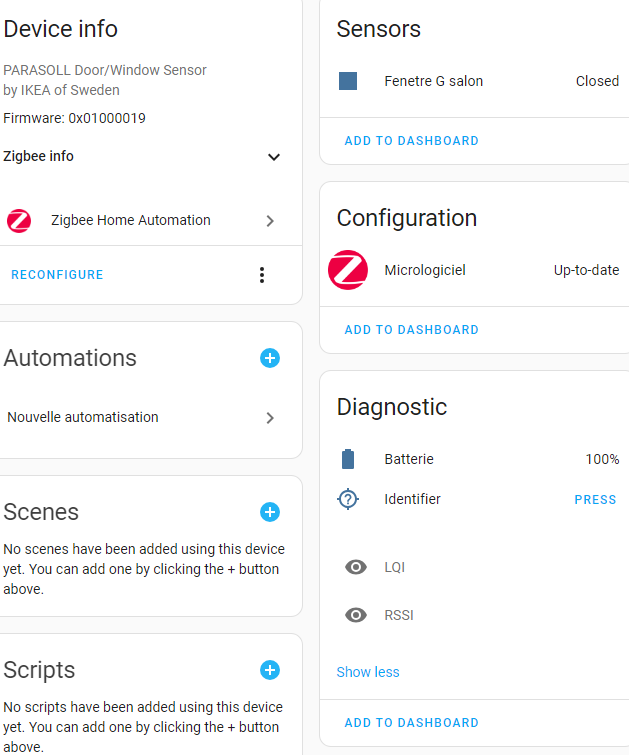
Task: Click the Zigbee Home Automation label
Action: [131, 220]
